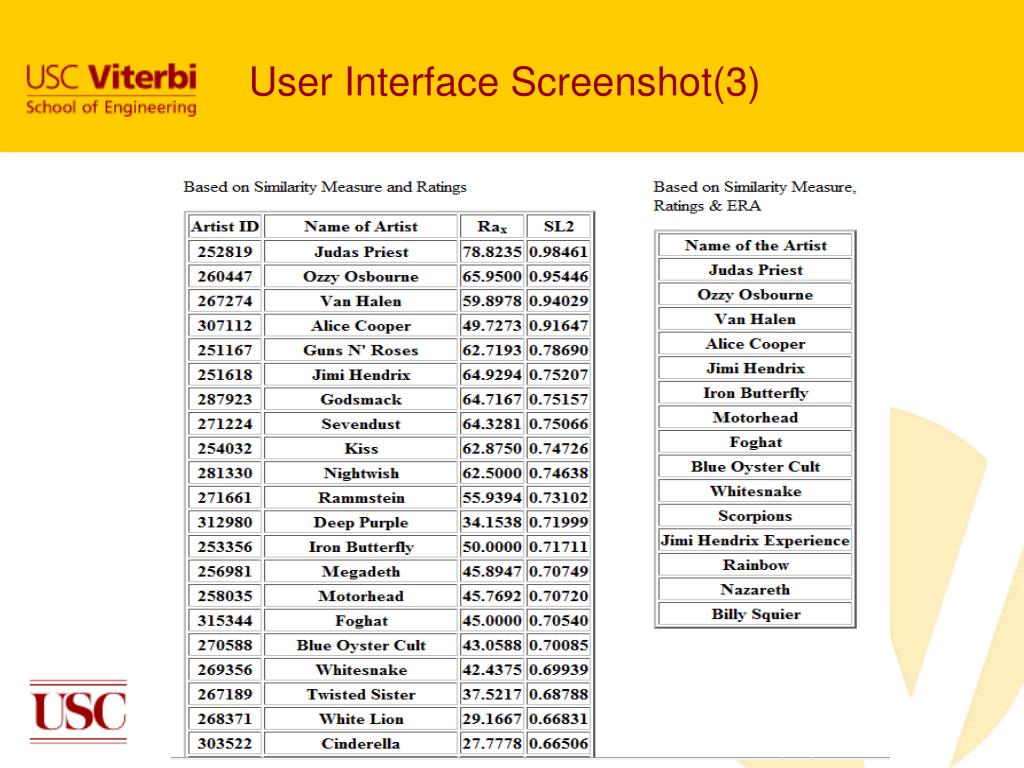The width and height of the screenshot is (1024, 768).
Task: Select the Megadeth artist name
Action: click(x=360, y=571)
